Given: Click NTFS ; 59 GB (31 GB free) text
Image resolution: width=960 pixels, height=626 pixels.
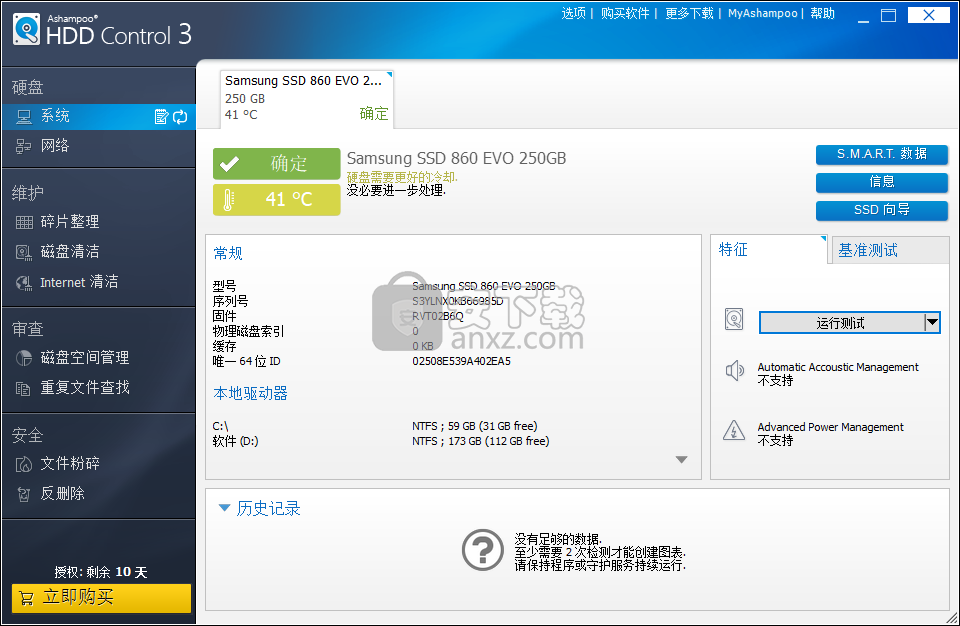Looking at the screenshot, I should click(474, 426).
